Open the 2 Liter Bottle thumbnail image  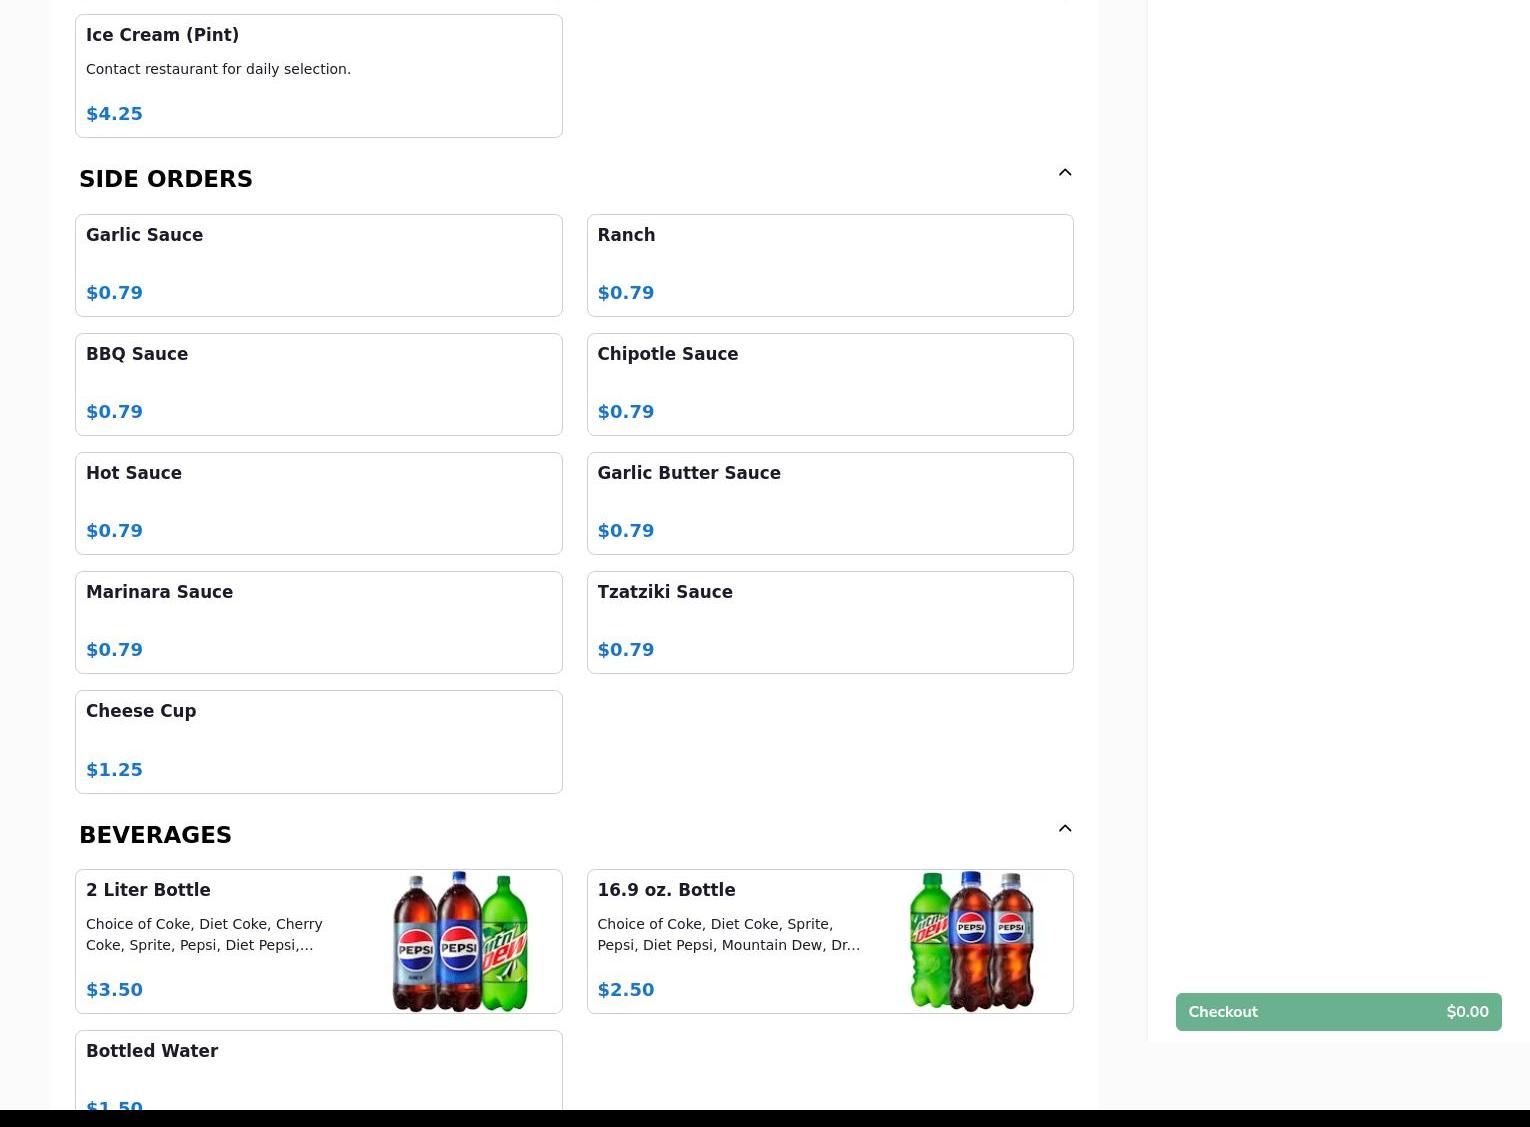(460, 941)
